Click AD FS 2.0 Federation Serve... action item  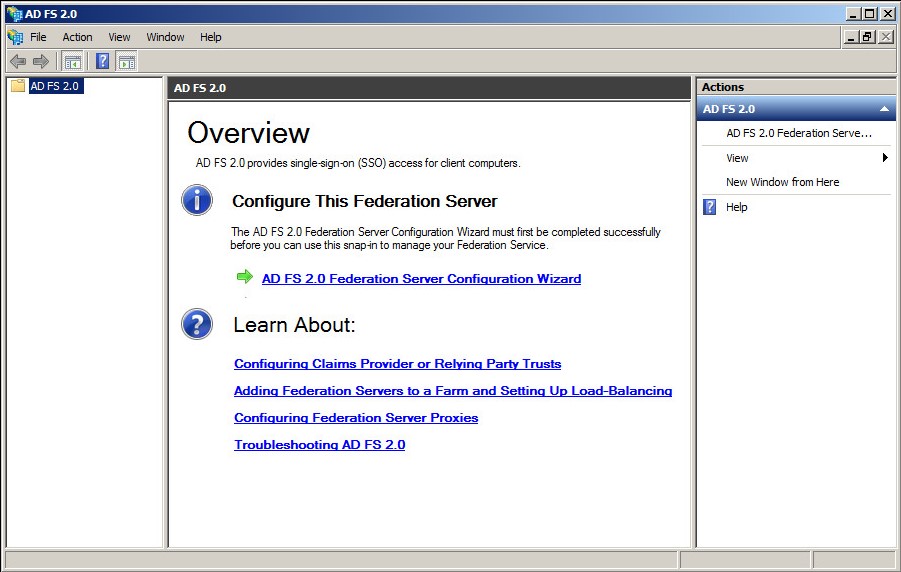click(799, 133)
